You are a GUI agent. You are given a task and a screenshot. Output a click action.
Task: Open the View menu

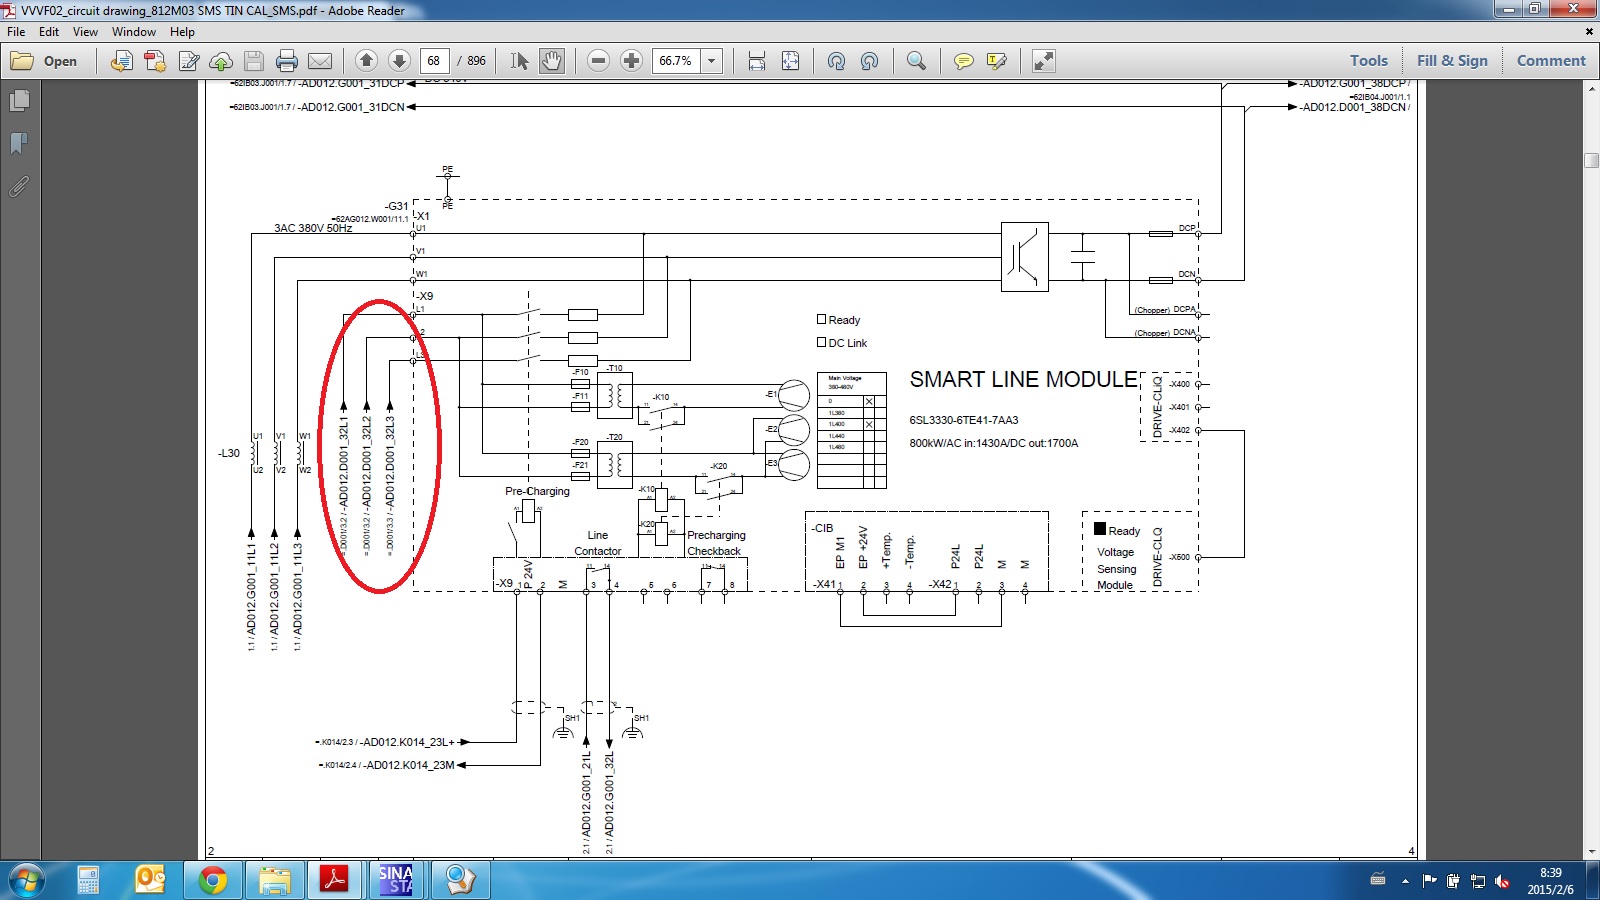[x=85, y=32]
